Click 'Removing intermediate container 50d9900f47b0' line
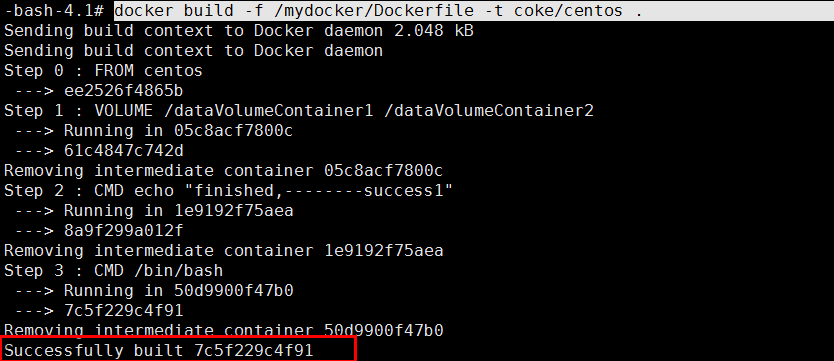This screenshot has width=834, height=361. (224, 331)
